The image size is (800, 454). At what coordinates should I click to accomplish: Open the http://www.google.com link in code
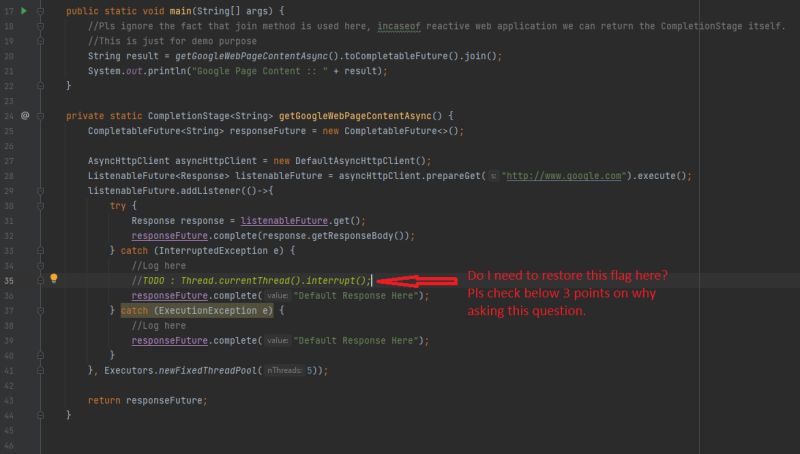click(x=564, y=176)
